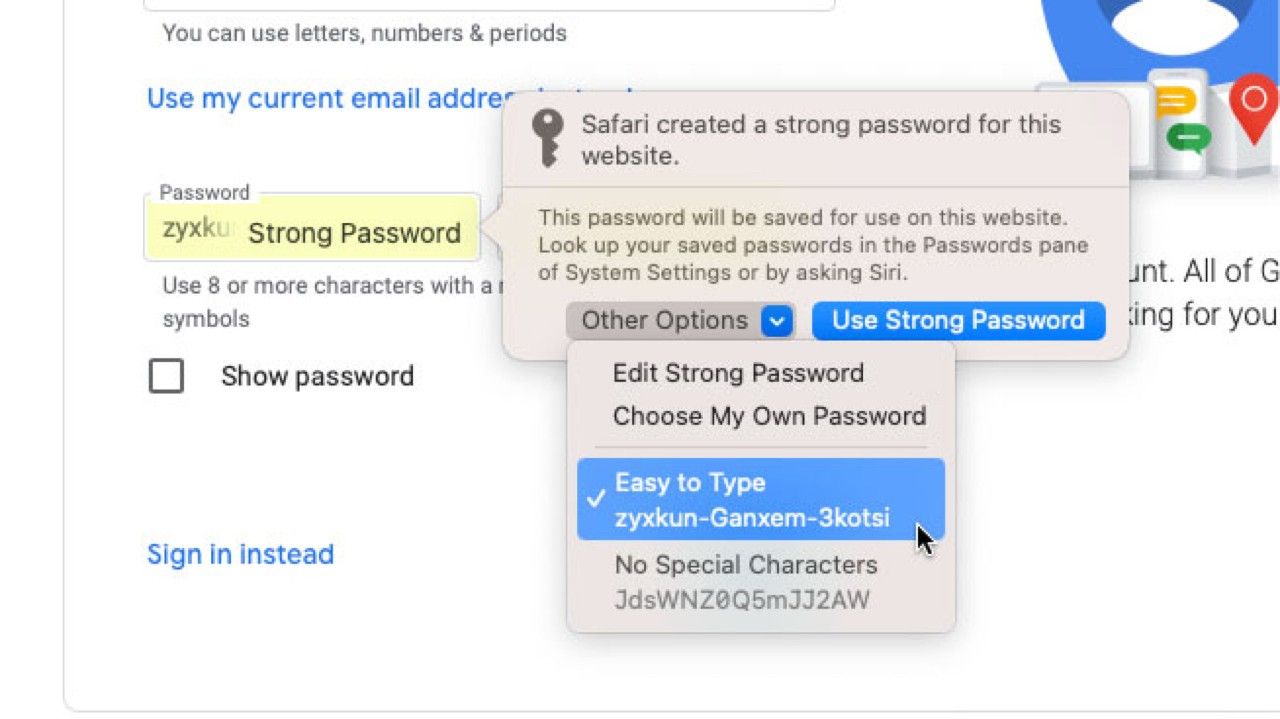Expand the blue chevron beside Other Options
1280x719 pixels.
[x=777, y=321]
